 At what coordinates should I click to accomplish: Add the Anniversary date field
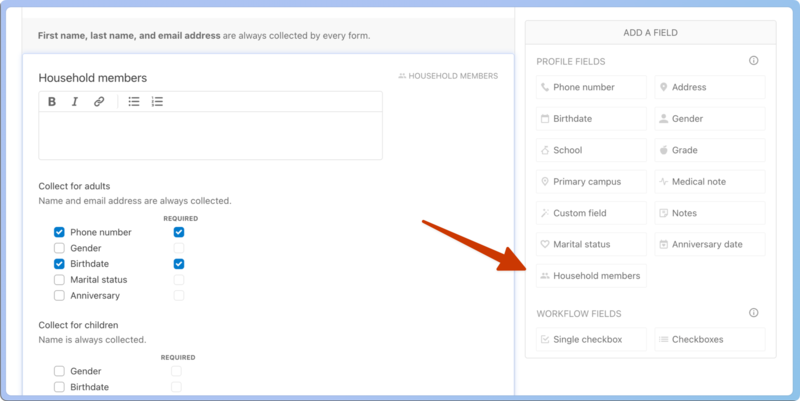(710, 244)
